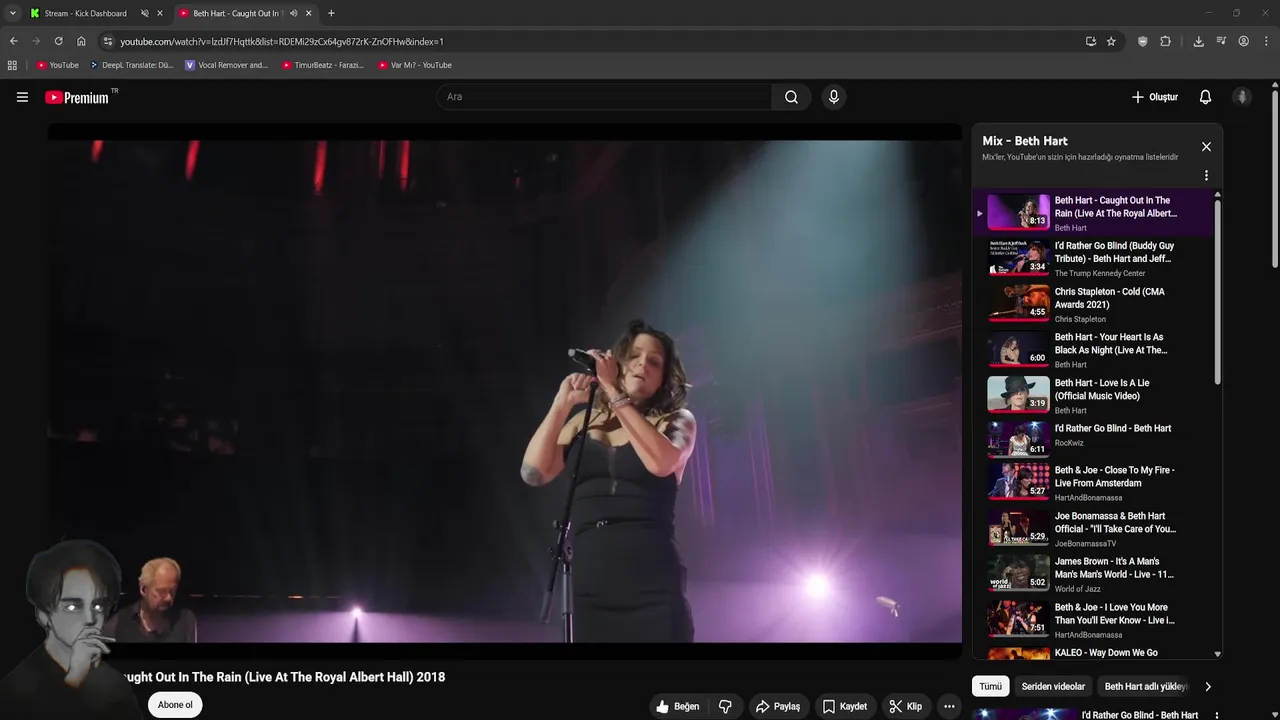Select the Tümü filter chip

click(990, 687)
